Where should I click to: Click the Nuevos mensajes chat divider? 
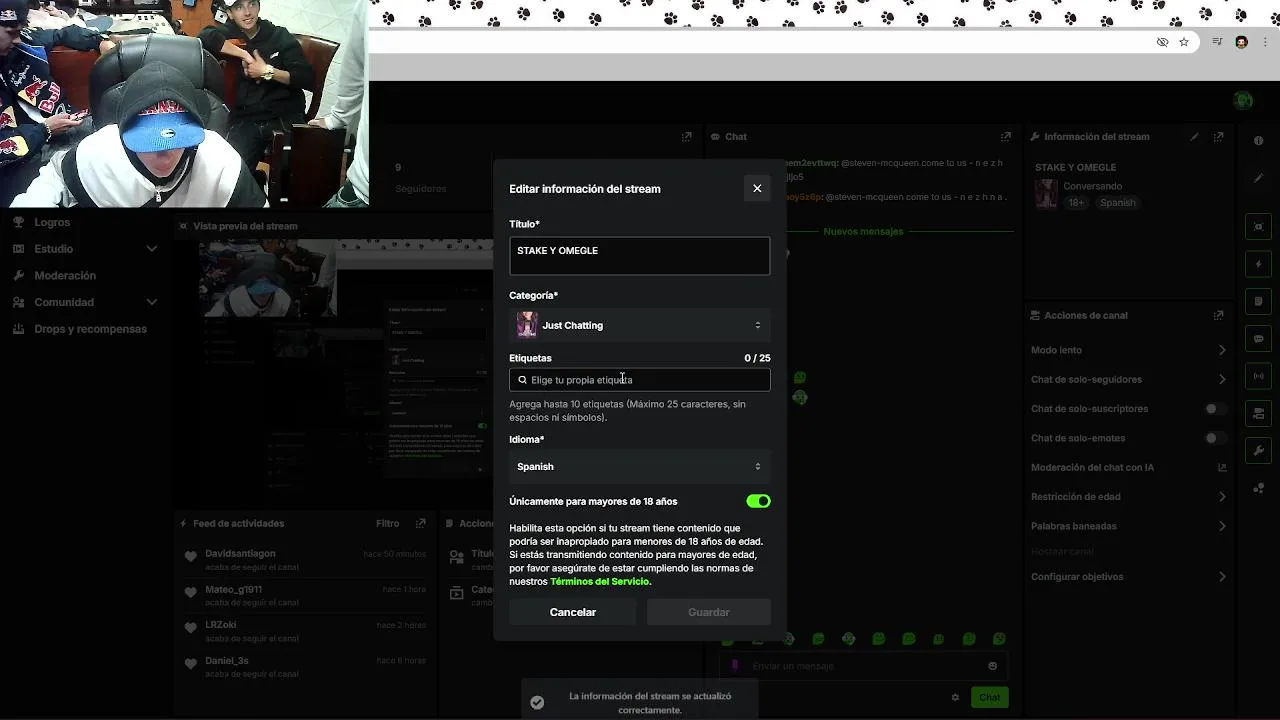[863, 231]
